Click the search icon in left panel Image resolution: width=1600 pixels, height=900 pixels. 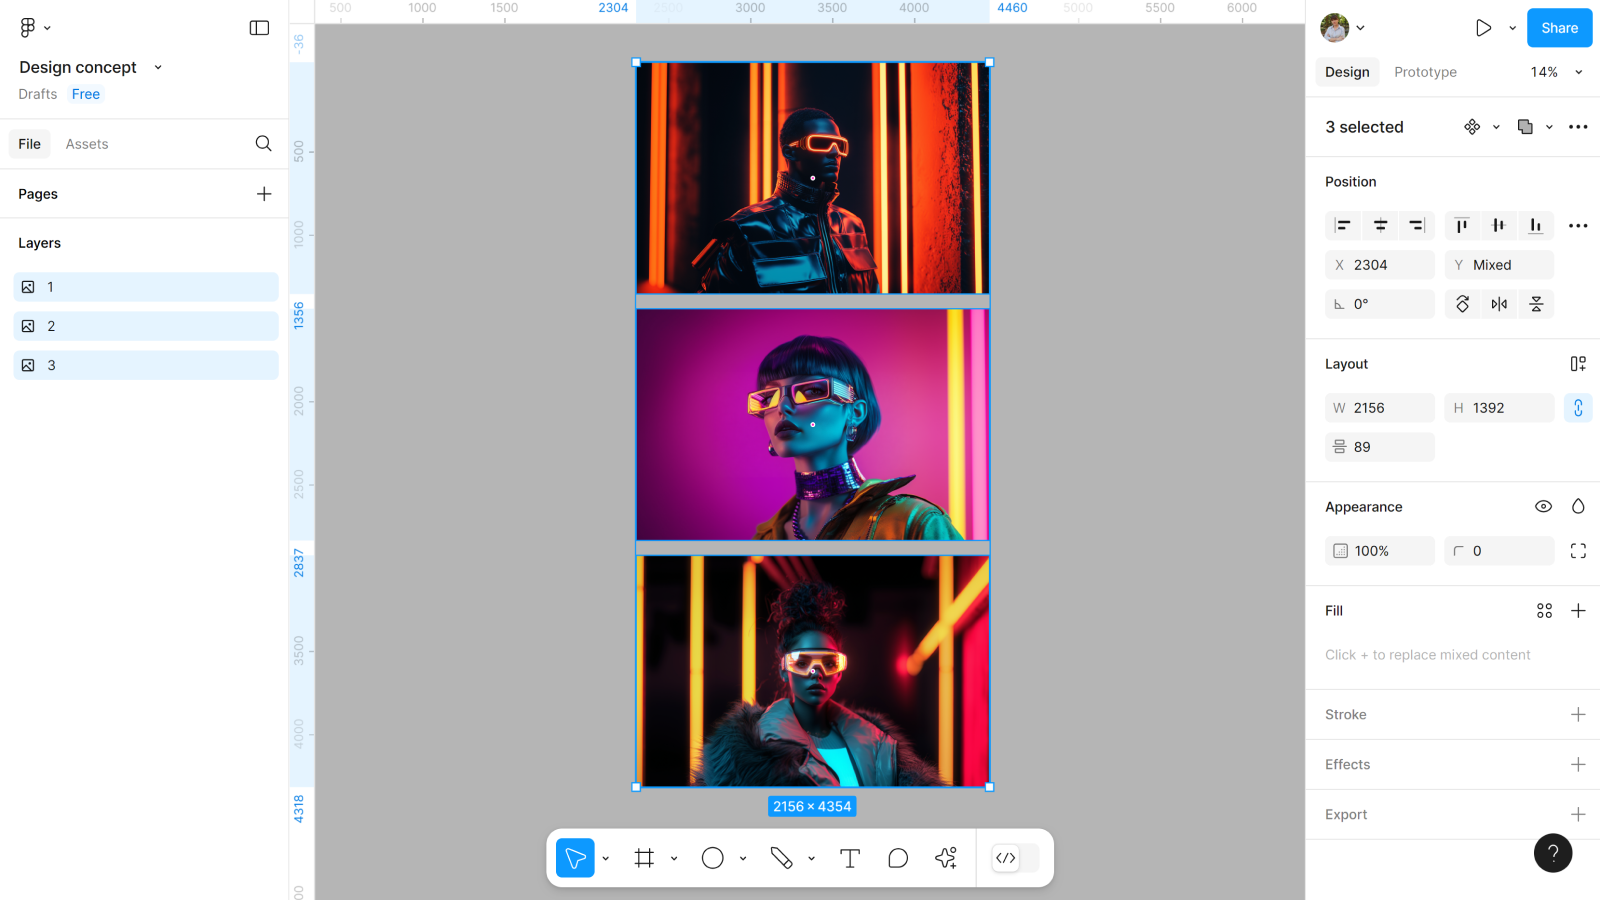263,144
